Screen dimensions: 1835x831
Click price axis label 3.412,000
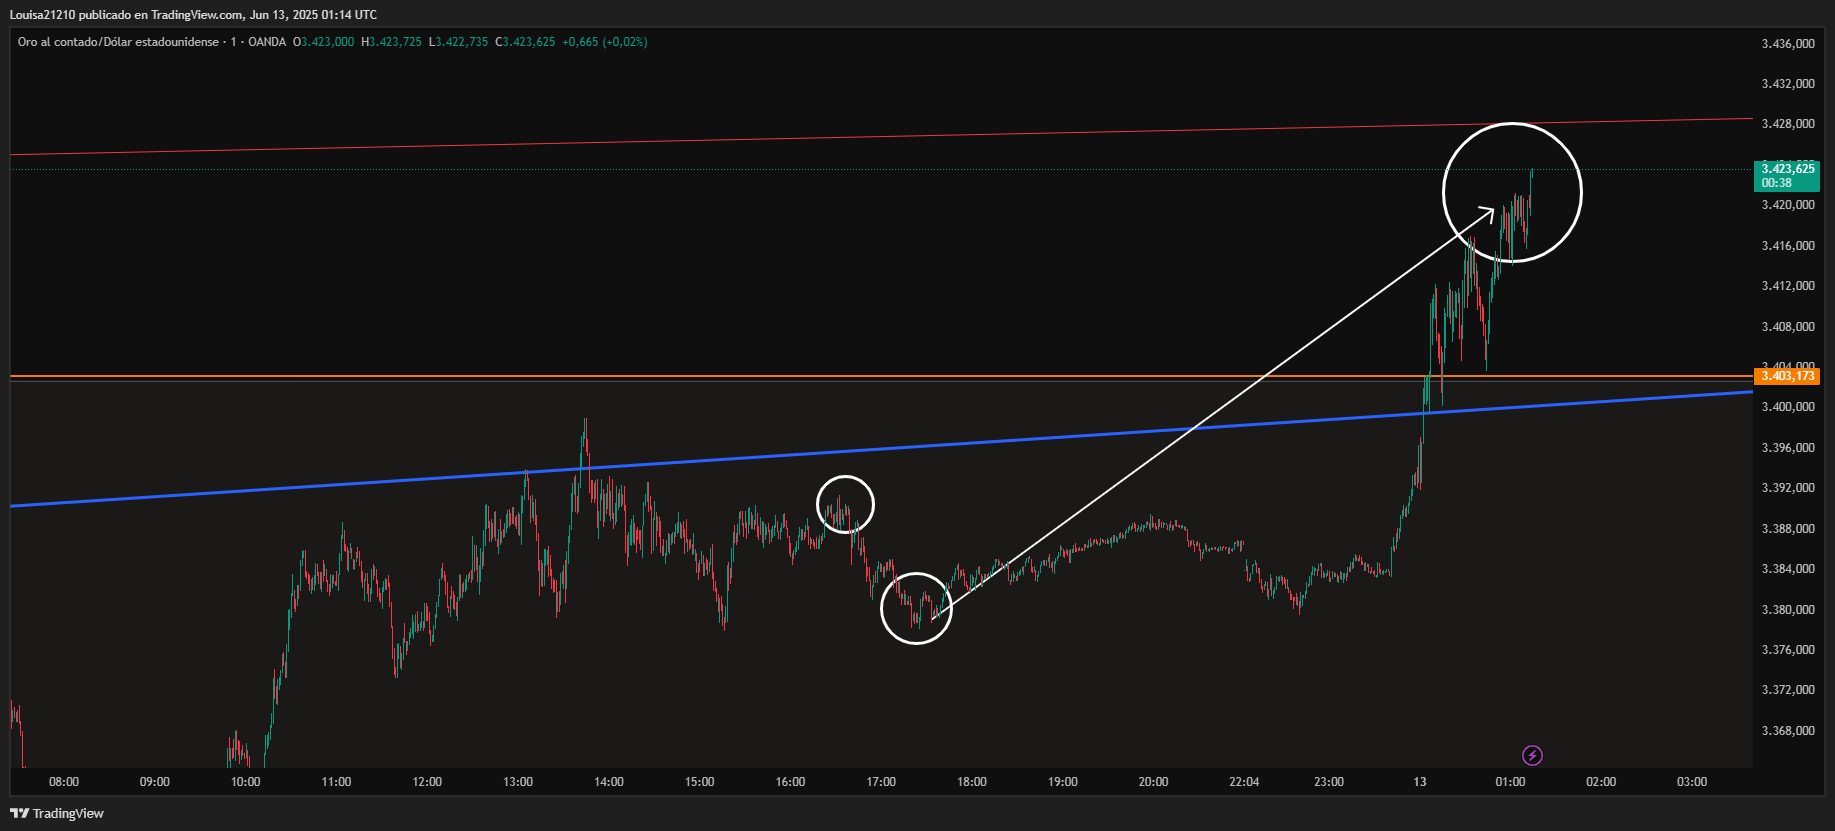pos(1788,286)
